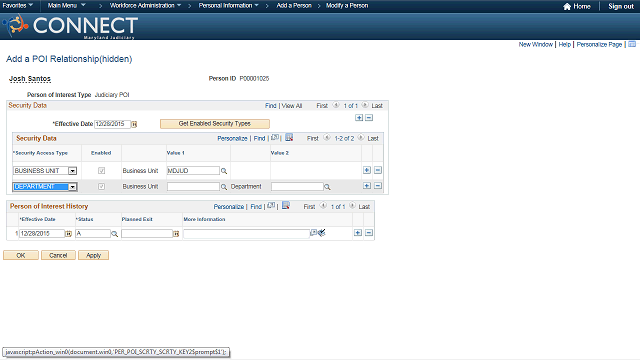Toggle Enabled checkbox for BUSINESS UNIT row
The height and width of the screenshot is (360, 640).
[x=102, y=171]
